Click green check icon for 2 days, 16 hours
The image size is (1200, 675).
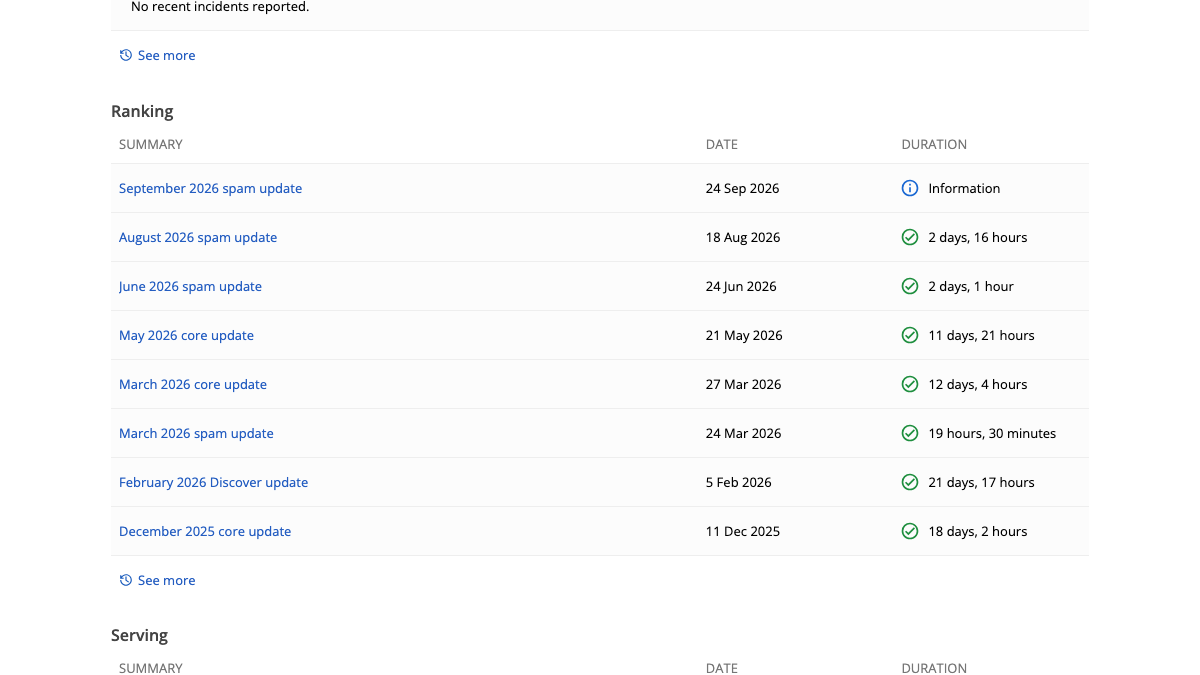pyautogui.click(x=910, y=237)
